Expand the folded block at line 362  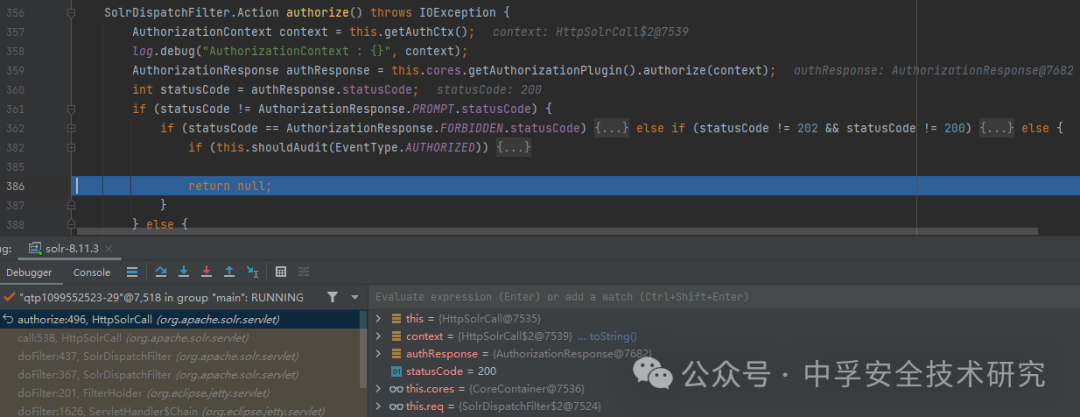tap(71, 128)
